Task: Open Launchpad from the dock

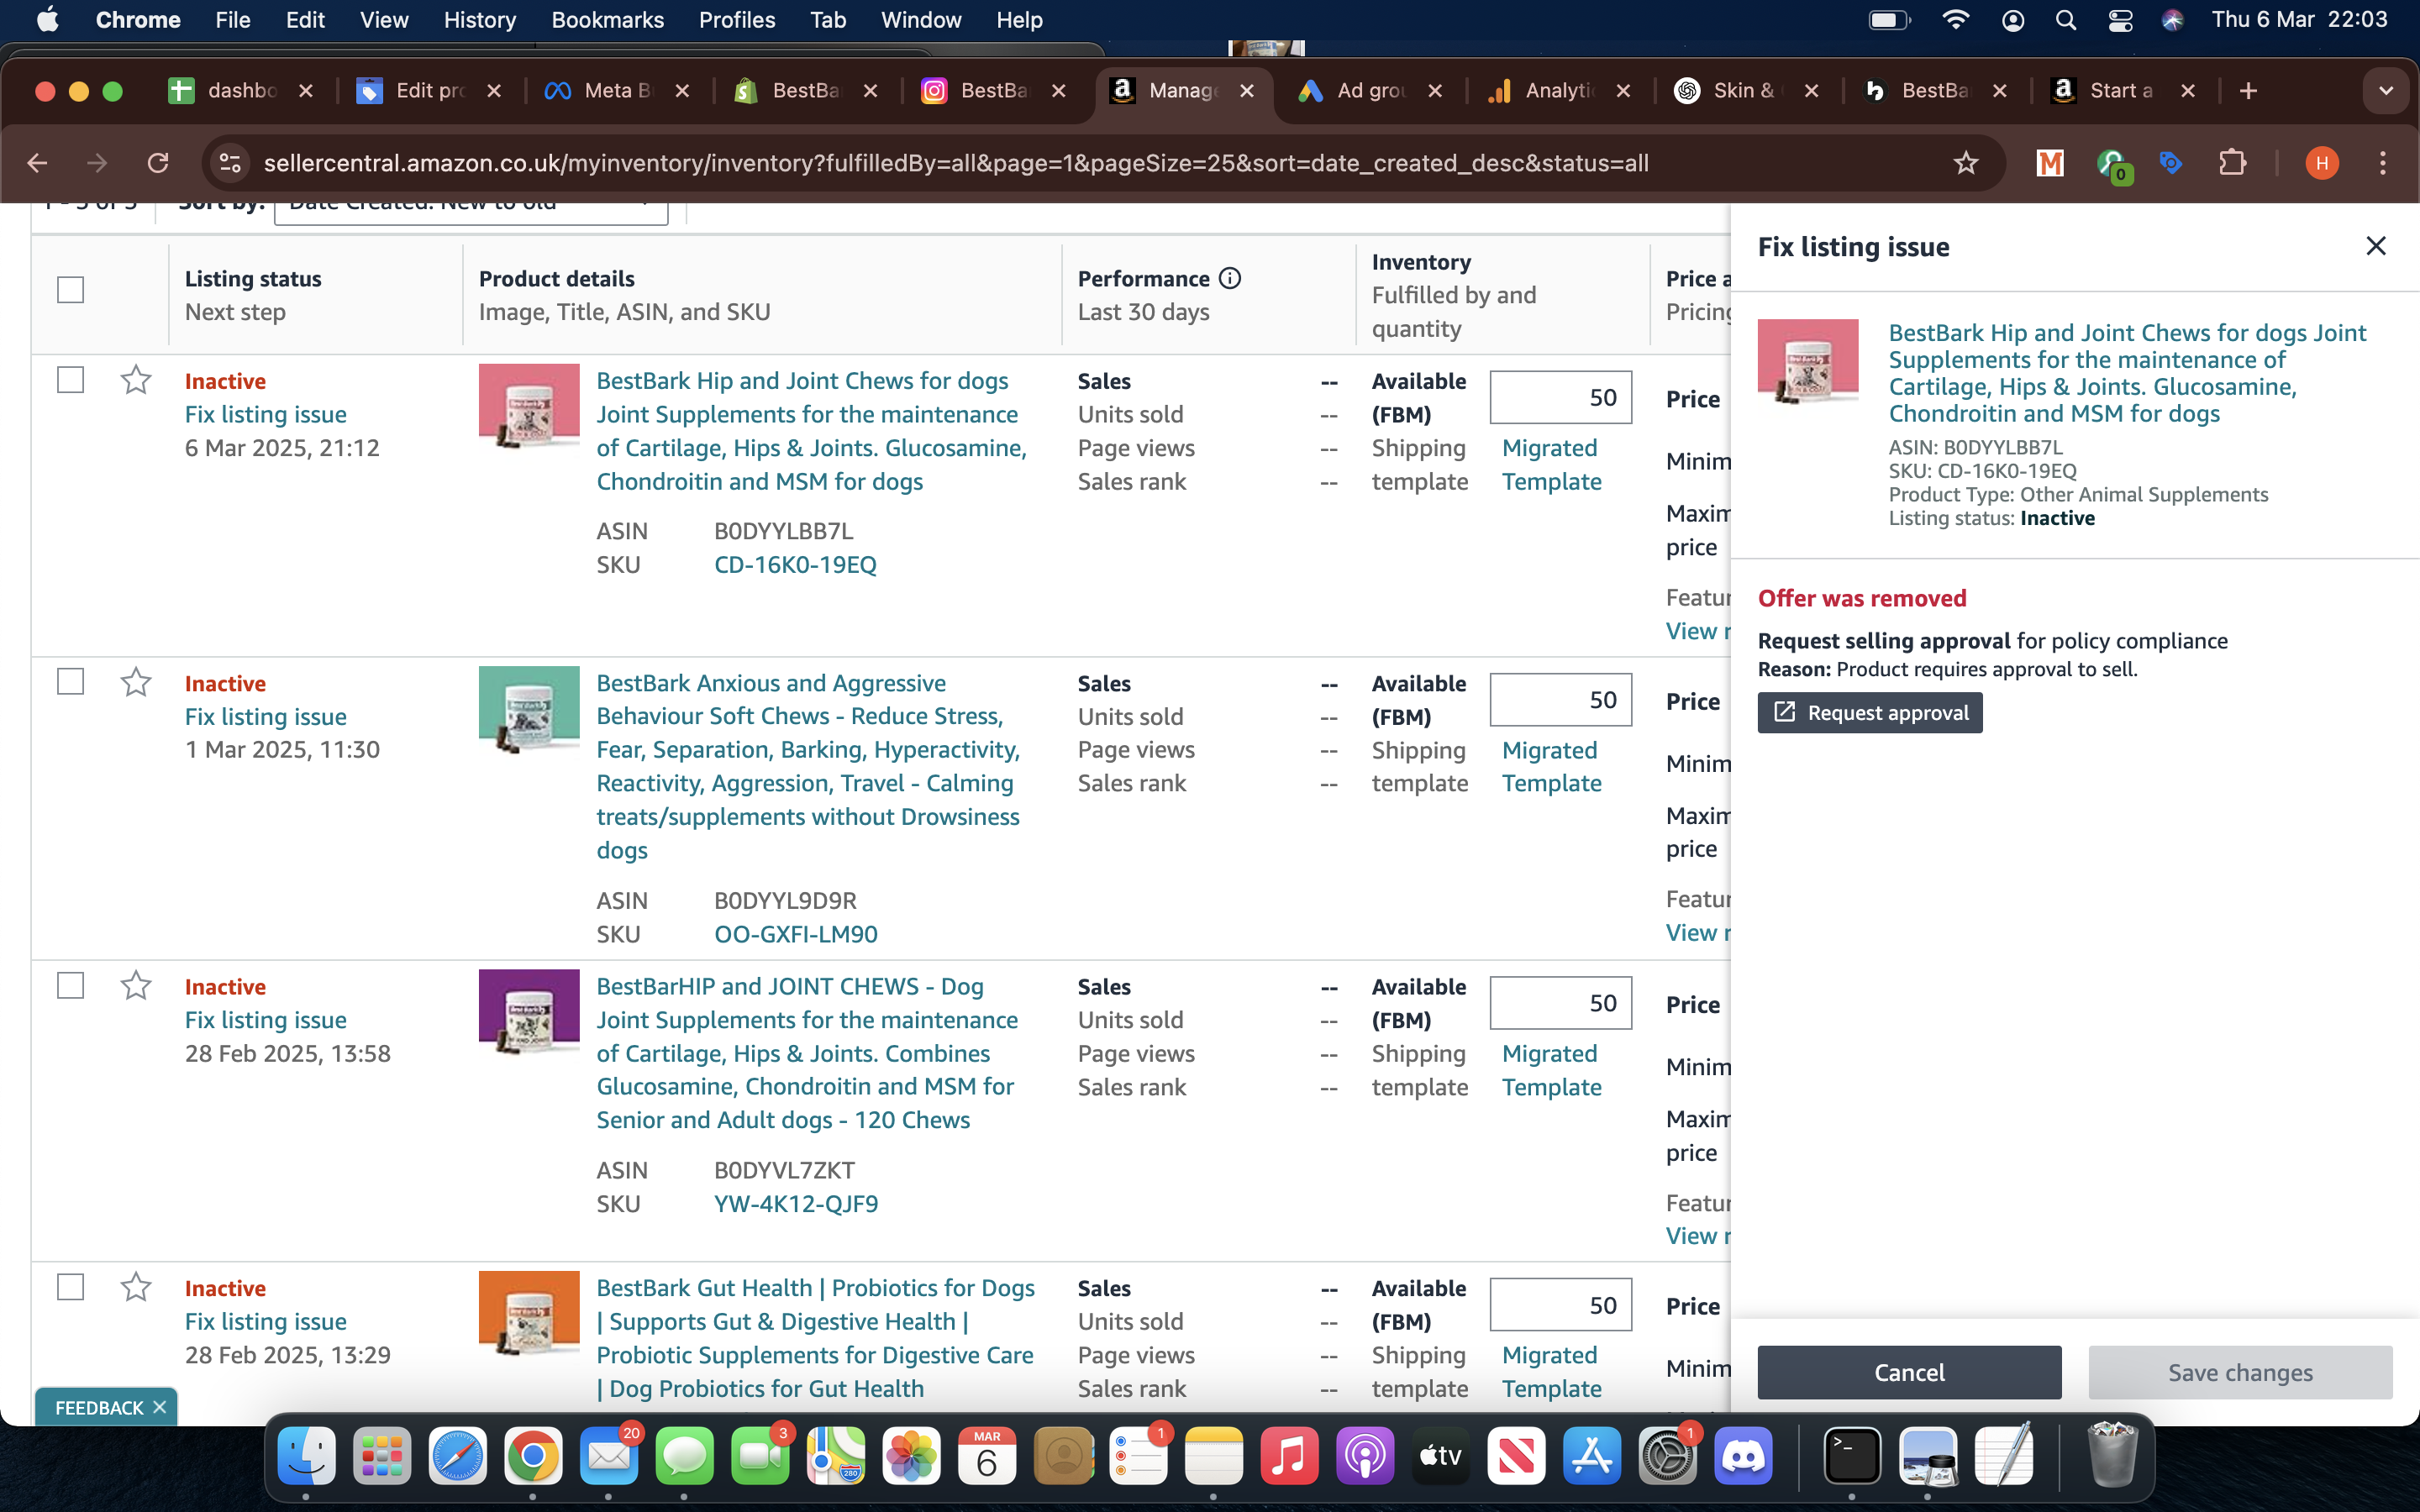Action: 381,1455
